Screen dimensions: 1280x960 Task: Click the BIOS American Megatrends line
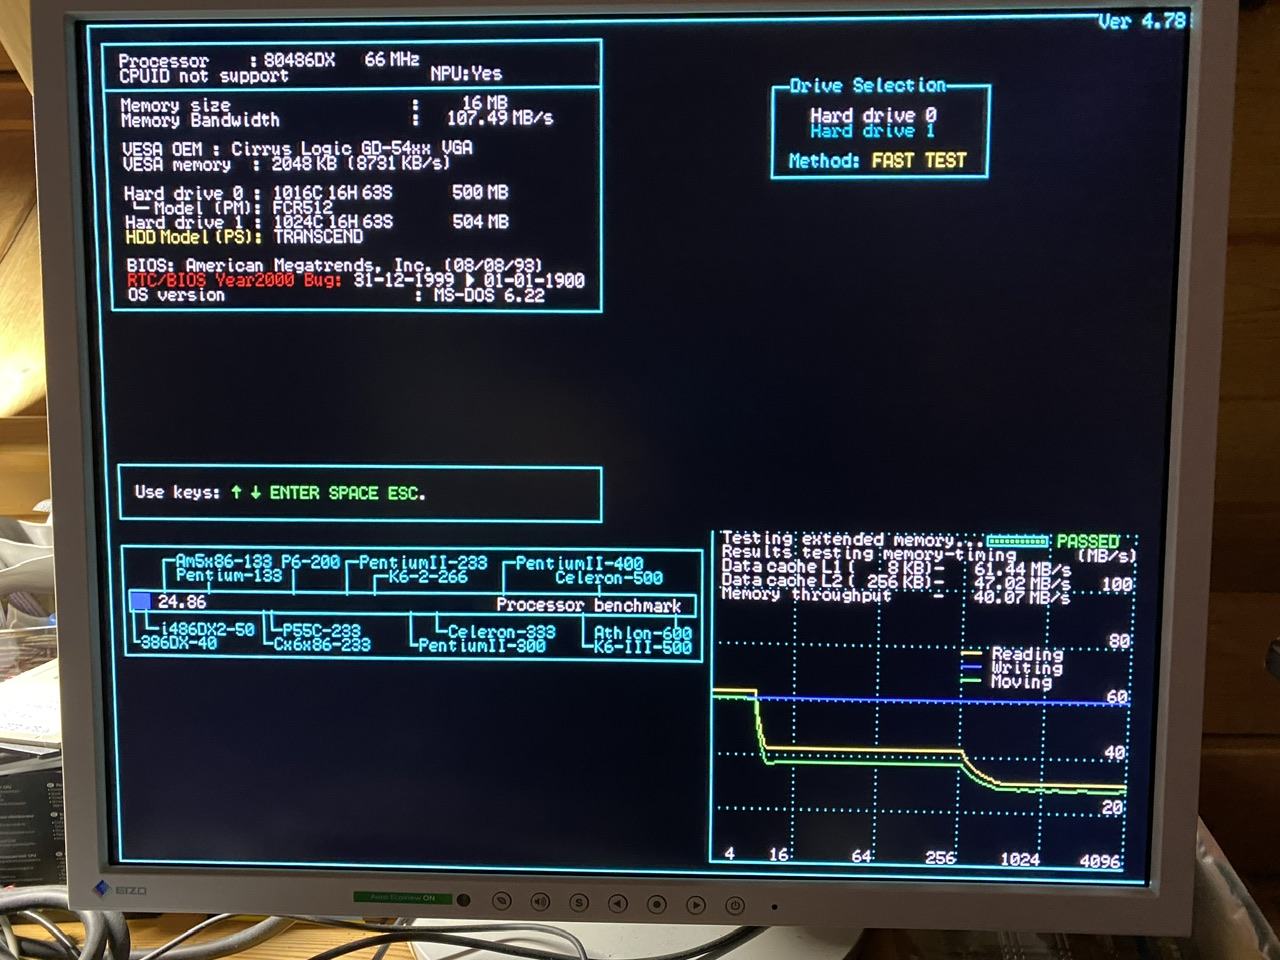337,266
